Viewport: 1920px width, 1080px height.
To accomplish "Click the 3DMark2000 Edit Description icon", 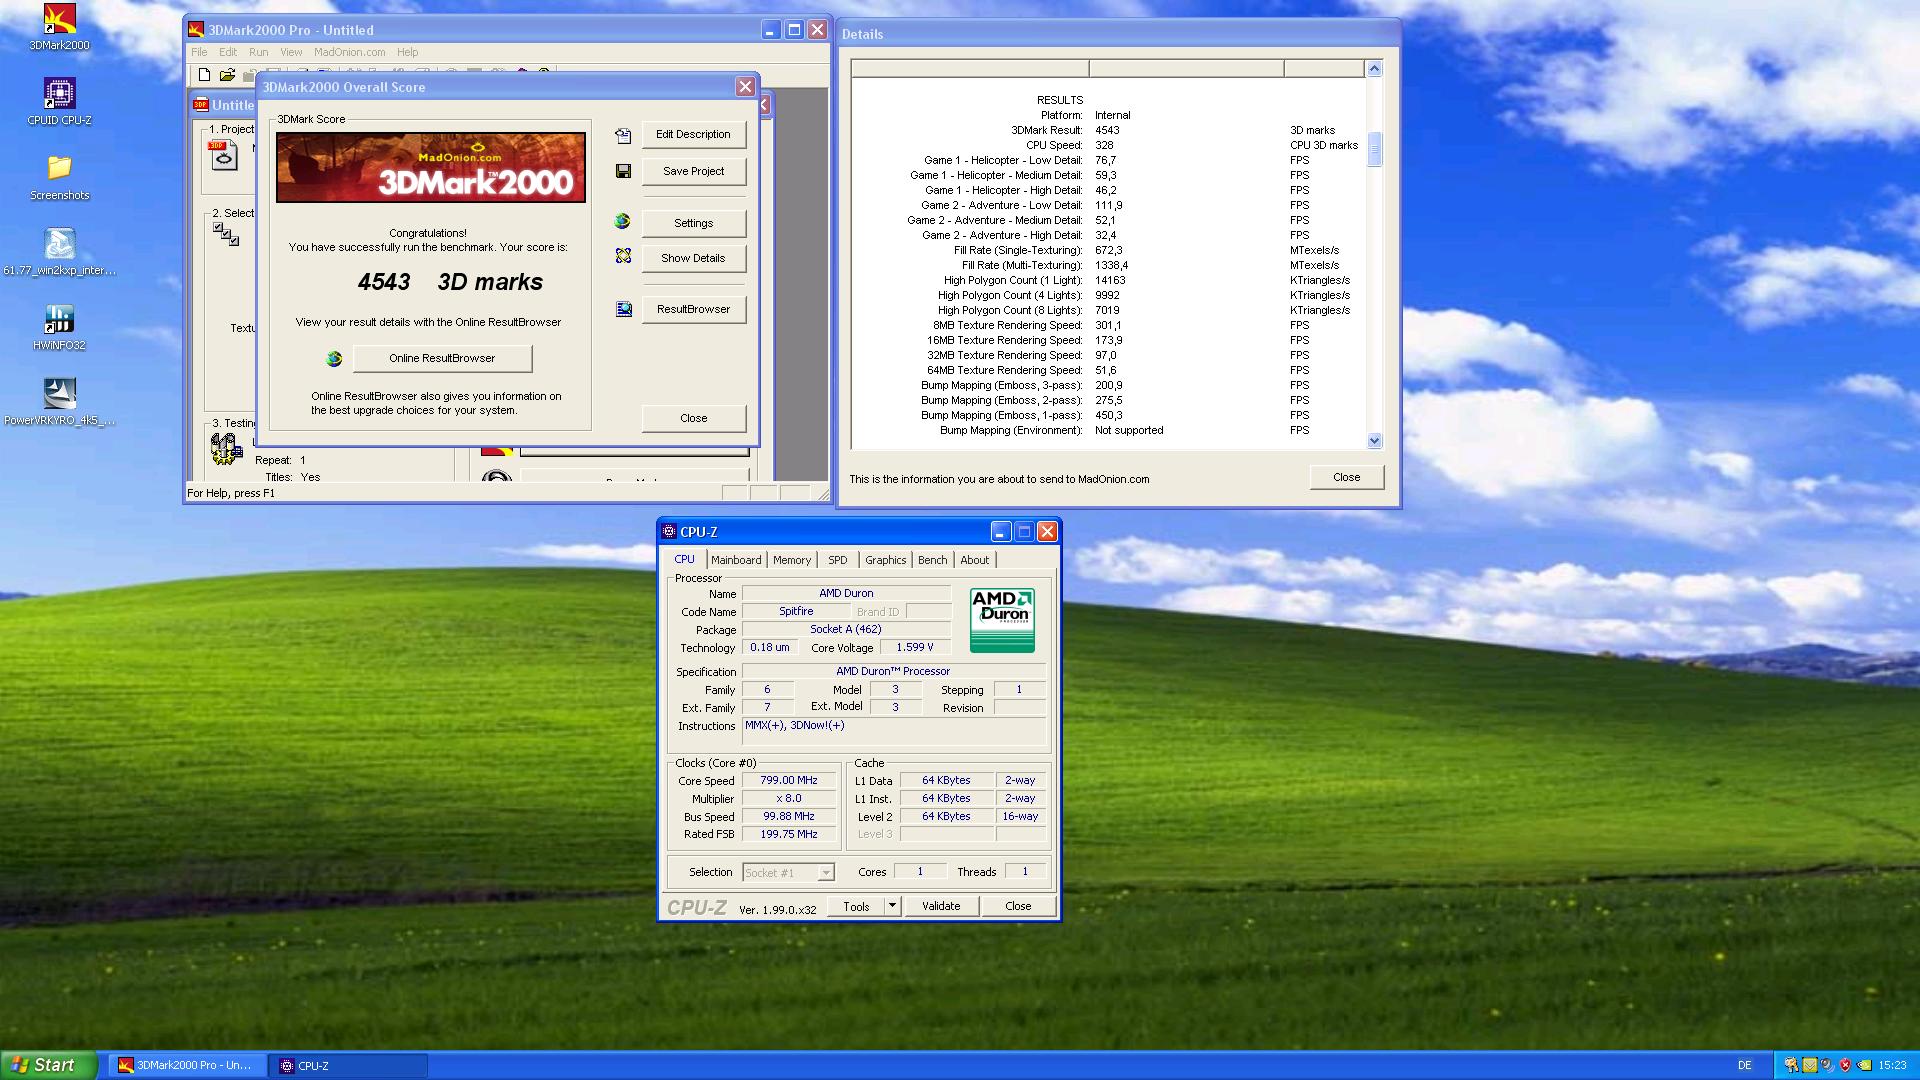I will [622, 133].
